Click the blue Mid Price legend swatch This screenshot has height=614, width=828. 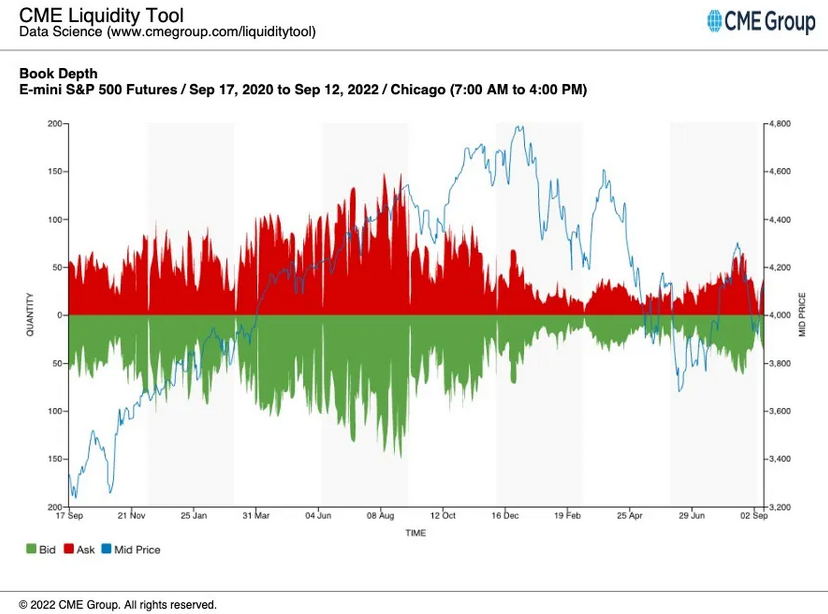click(x=107, y=549)
